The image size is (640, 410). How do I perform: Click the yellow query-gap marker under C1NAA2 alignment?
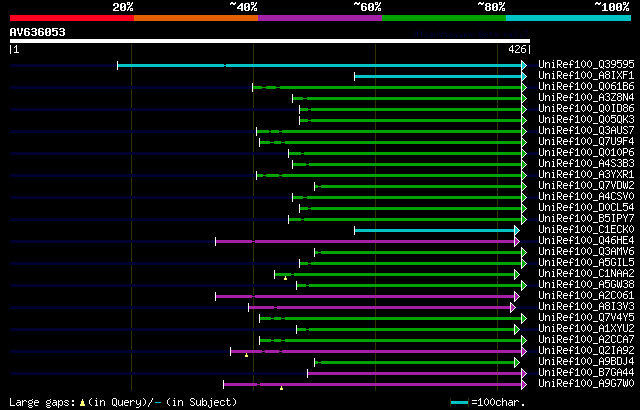[x=285, y=278]
